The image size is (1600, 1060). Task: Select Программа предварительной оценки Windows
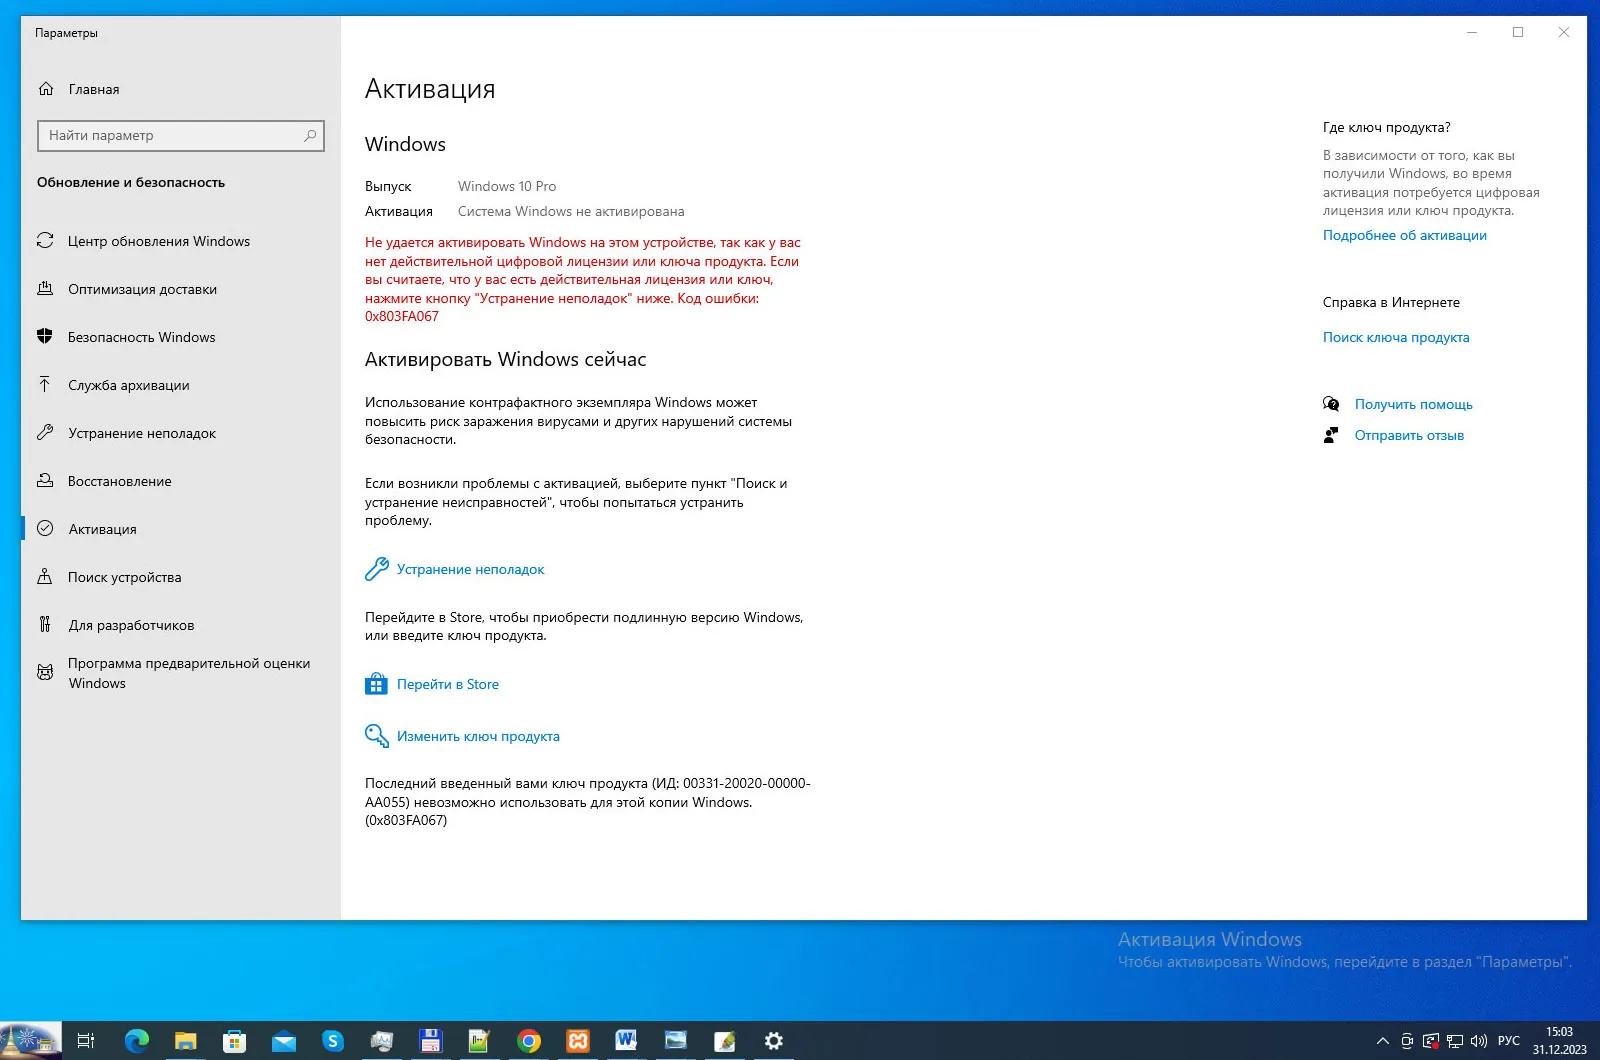188,673
